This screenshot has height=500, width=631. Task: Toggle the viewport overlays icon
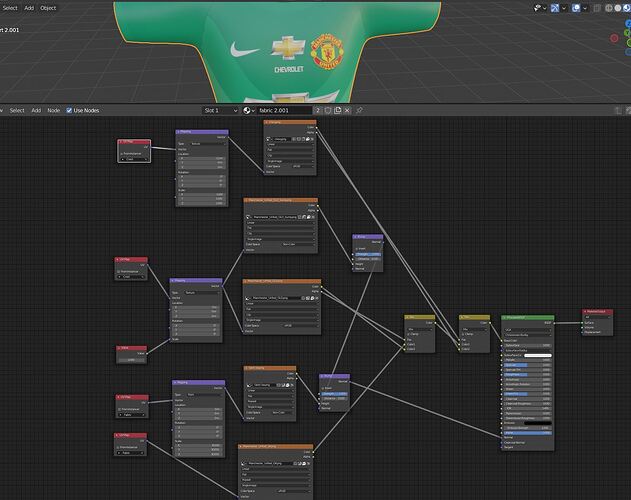pos(576,8)
